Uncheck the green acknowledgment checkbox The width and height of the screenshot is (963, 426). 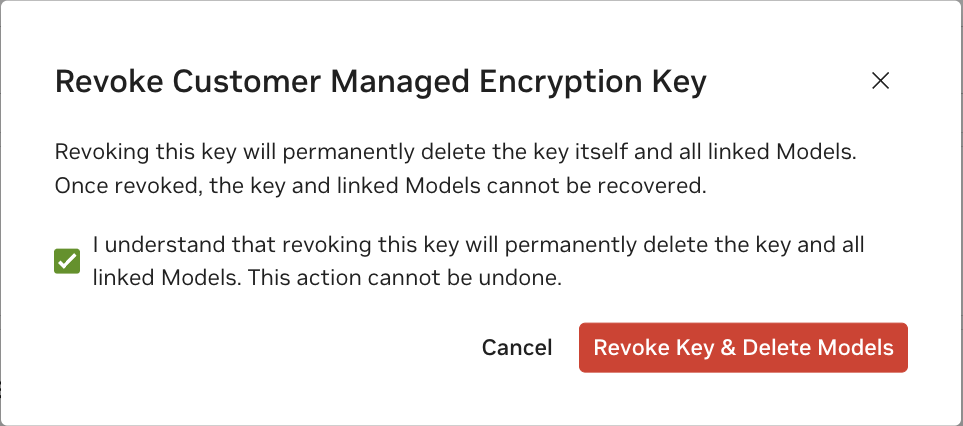[x=67, y=262]
